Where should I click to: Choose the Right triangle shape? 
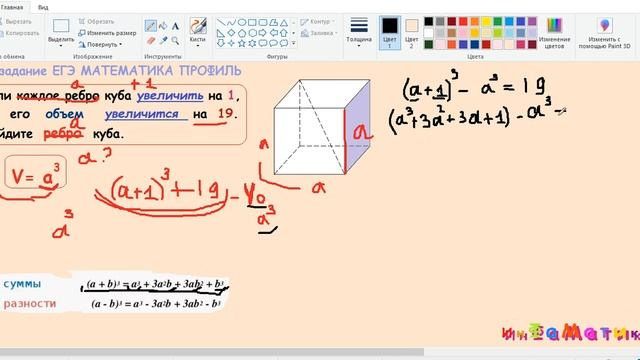pyautogui.click(x=221, y=33)
